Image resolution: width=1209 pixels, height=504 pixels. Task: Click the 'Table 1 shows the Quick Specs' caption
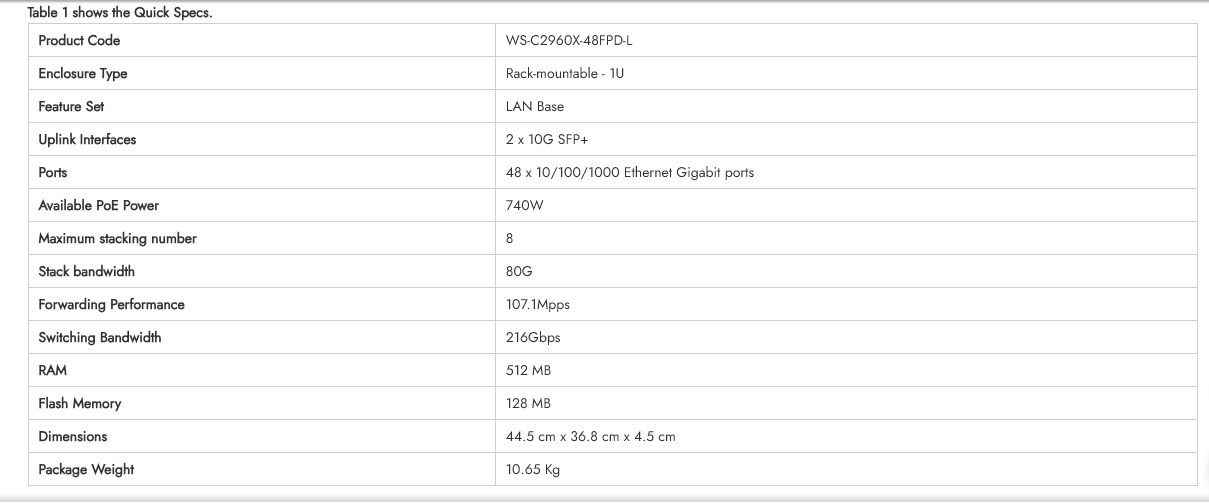[120, 13]
